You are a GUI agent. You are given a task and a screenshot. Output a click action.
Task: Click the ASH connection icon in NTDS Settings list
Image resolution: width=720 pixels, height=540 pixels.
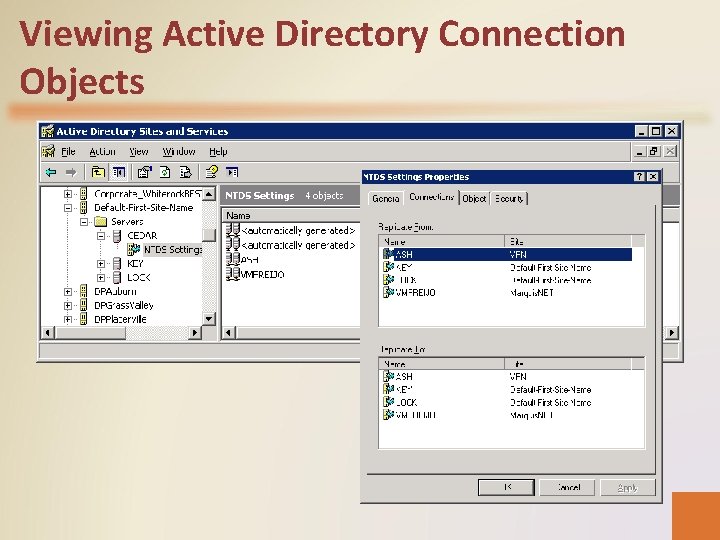233,259
